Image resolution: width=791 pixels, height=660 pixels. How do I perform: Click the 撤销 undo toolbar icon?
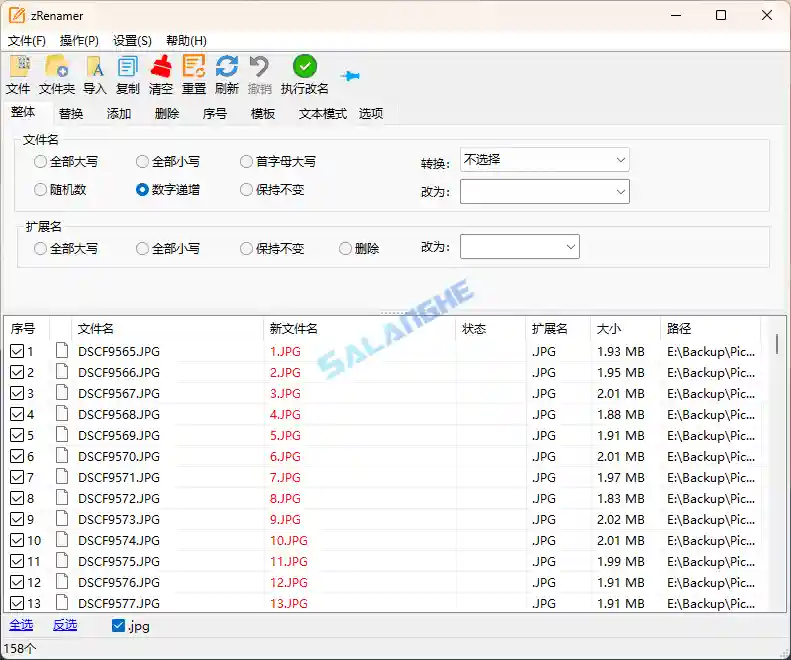pos(259,67)
